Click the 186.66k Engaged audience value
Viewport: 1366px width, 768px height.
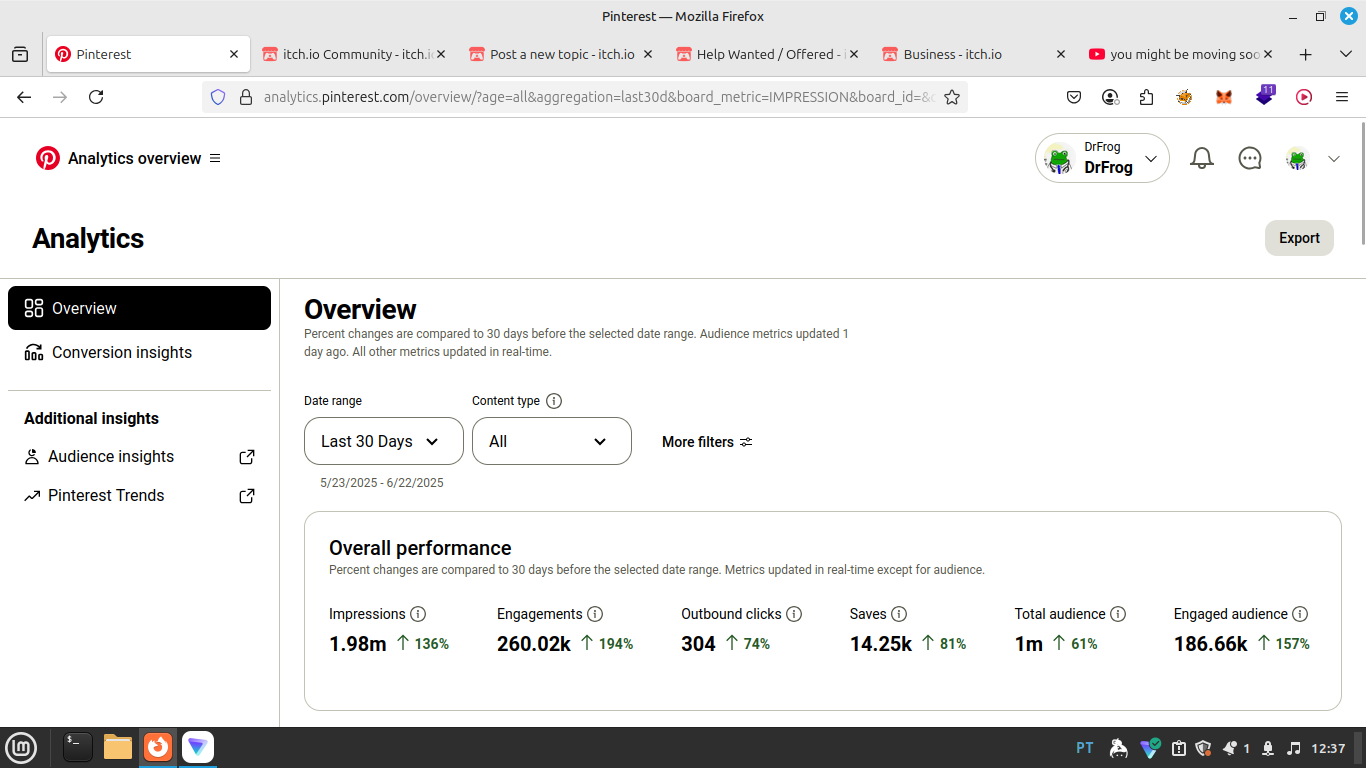click(x=1211, y=644)
